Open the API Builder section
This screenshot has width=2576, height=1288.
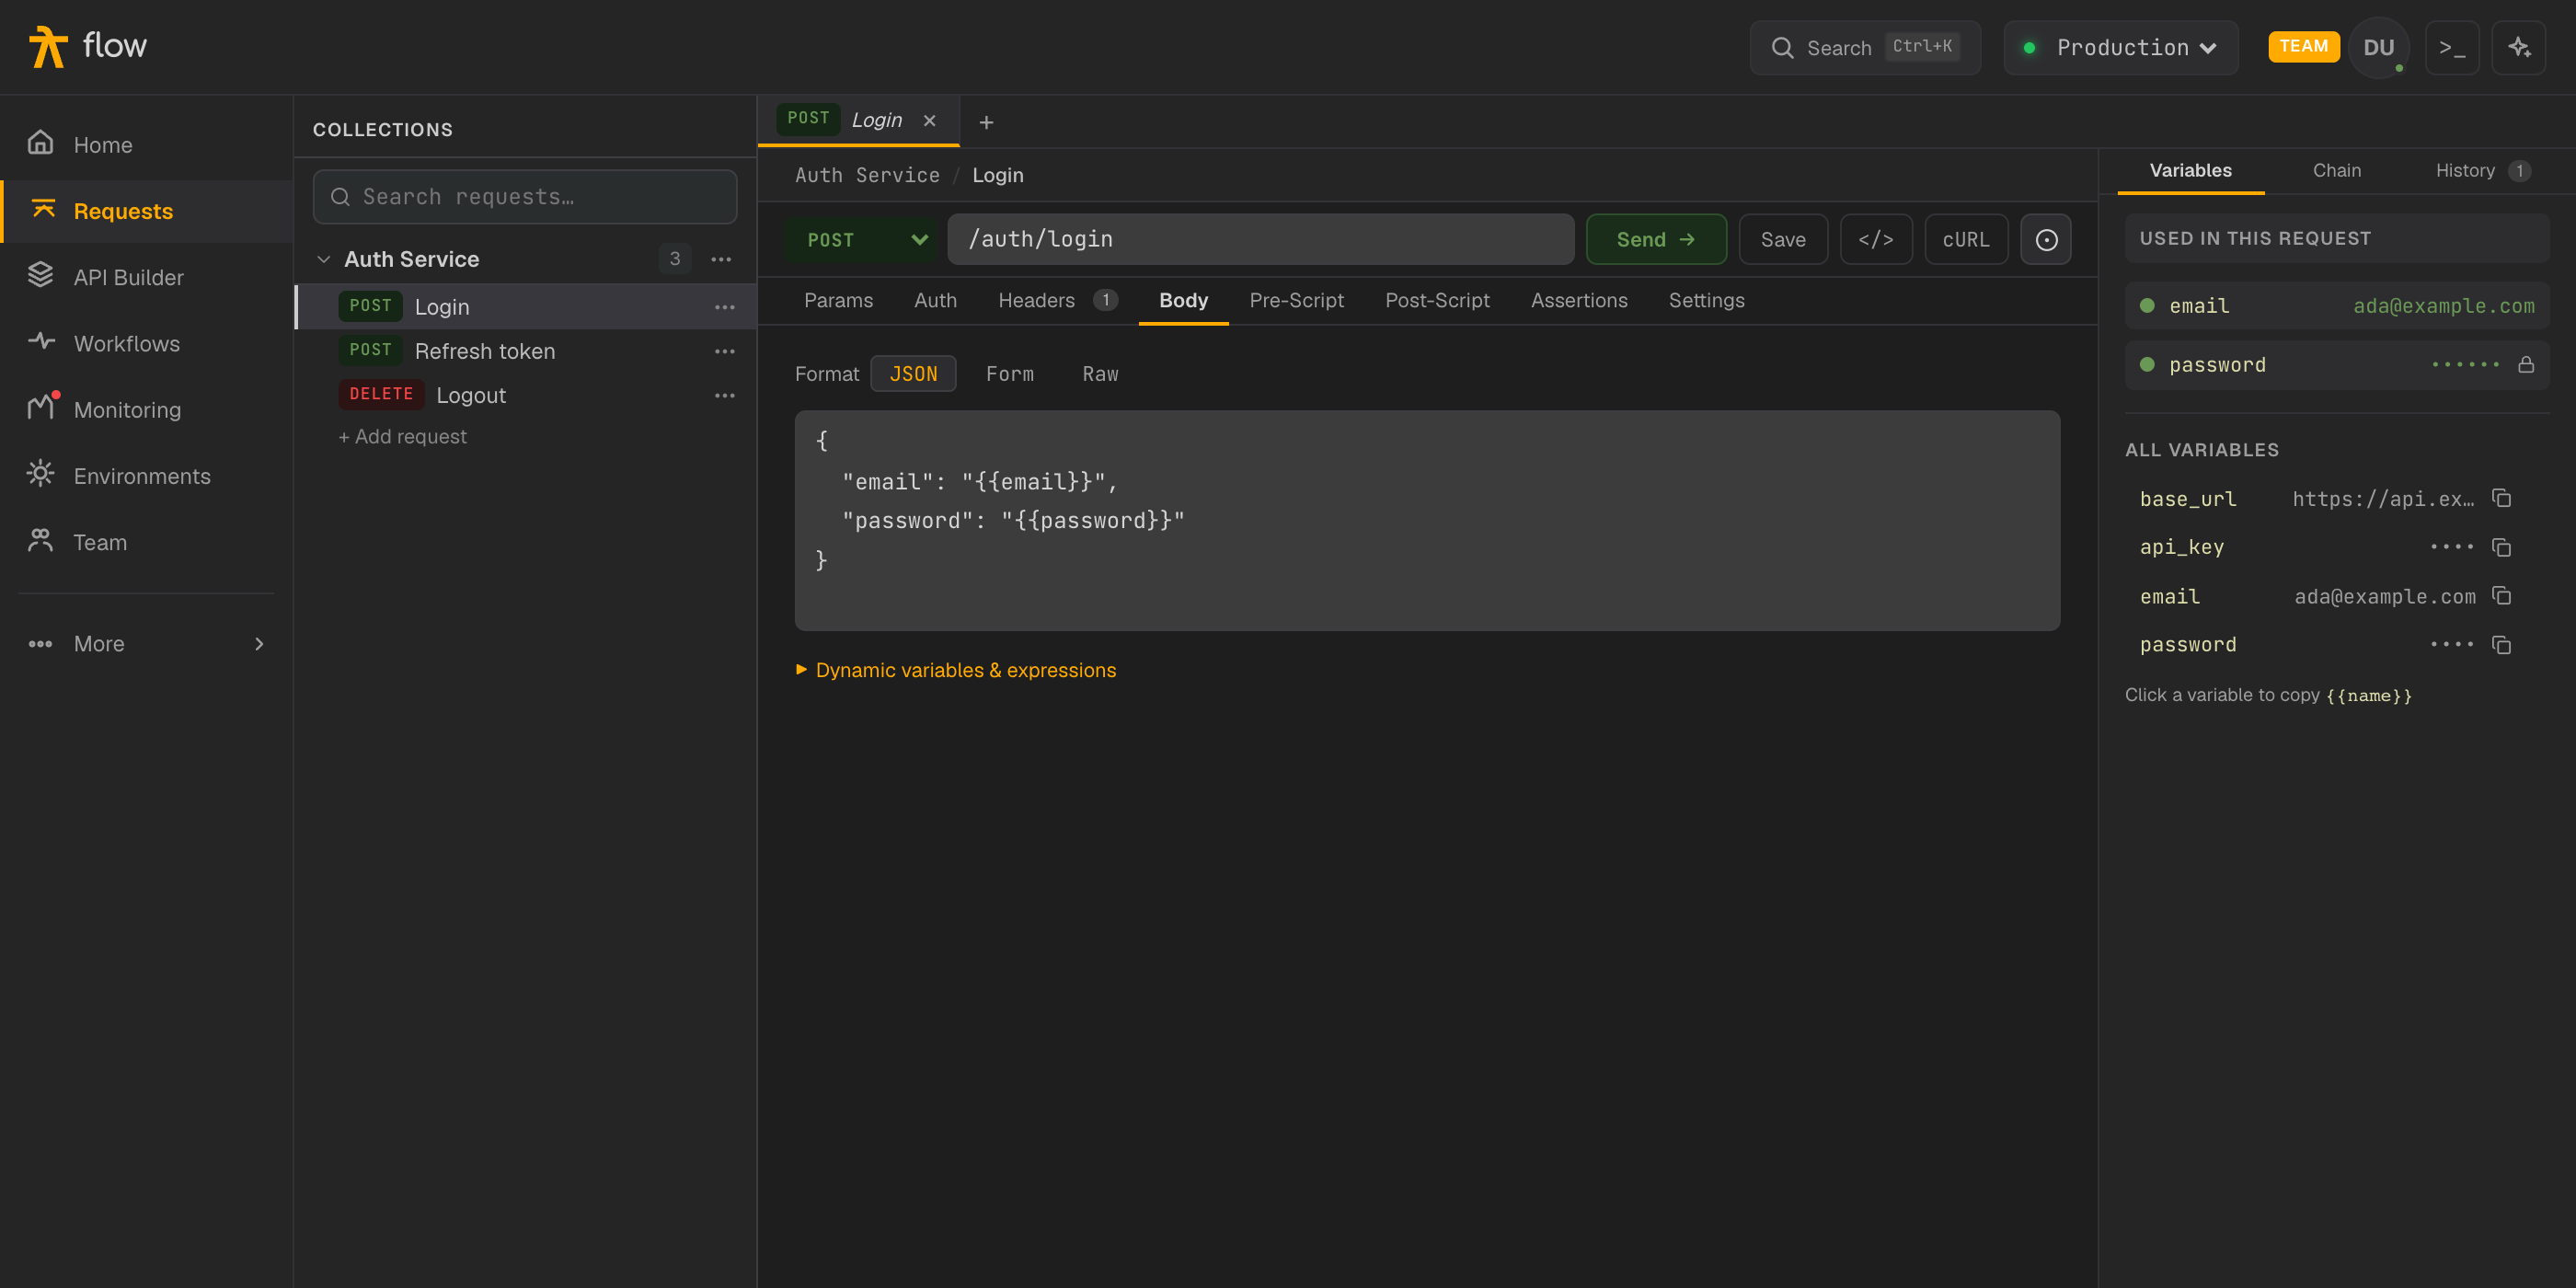146,277
